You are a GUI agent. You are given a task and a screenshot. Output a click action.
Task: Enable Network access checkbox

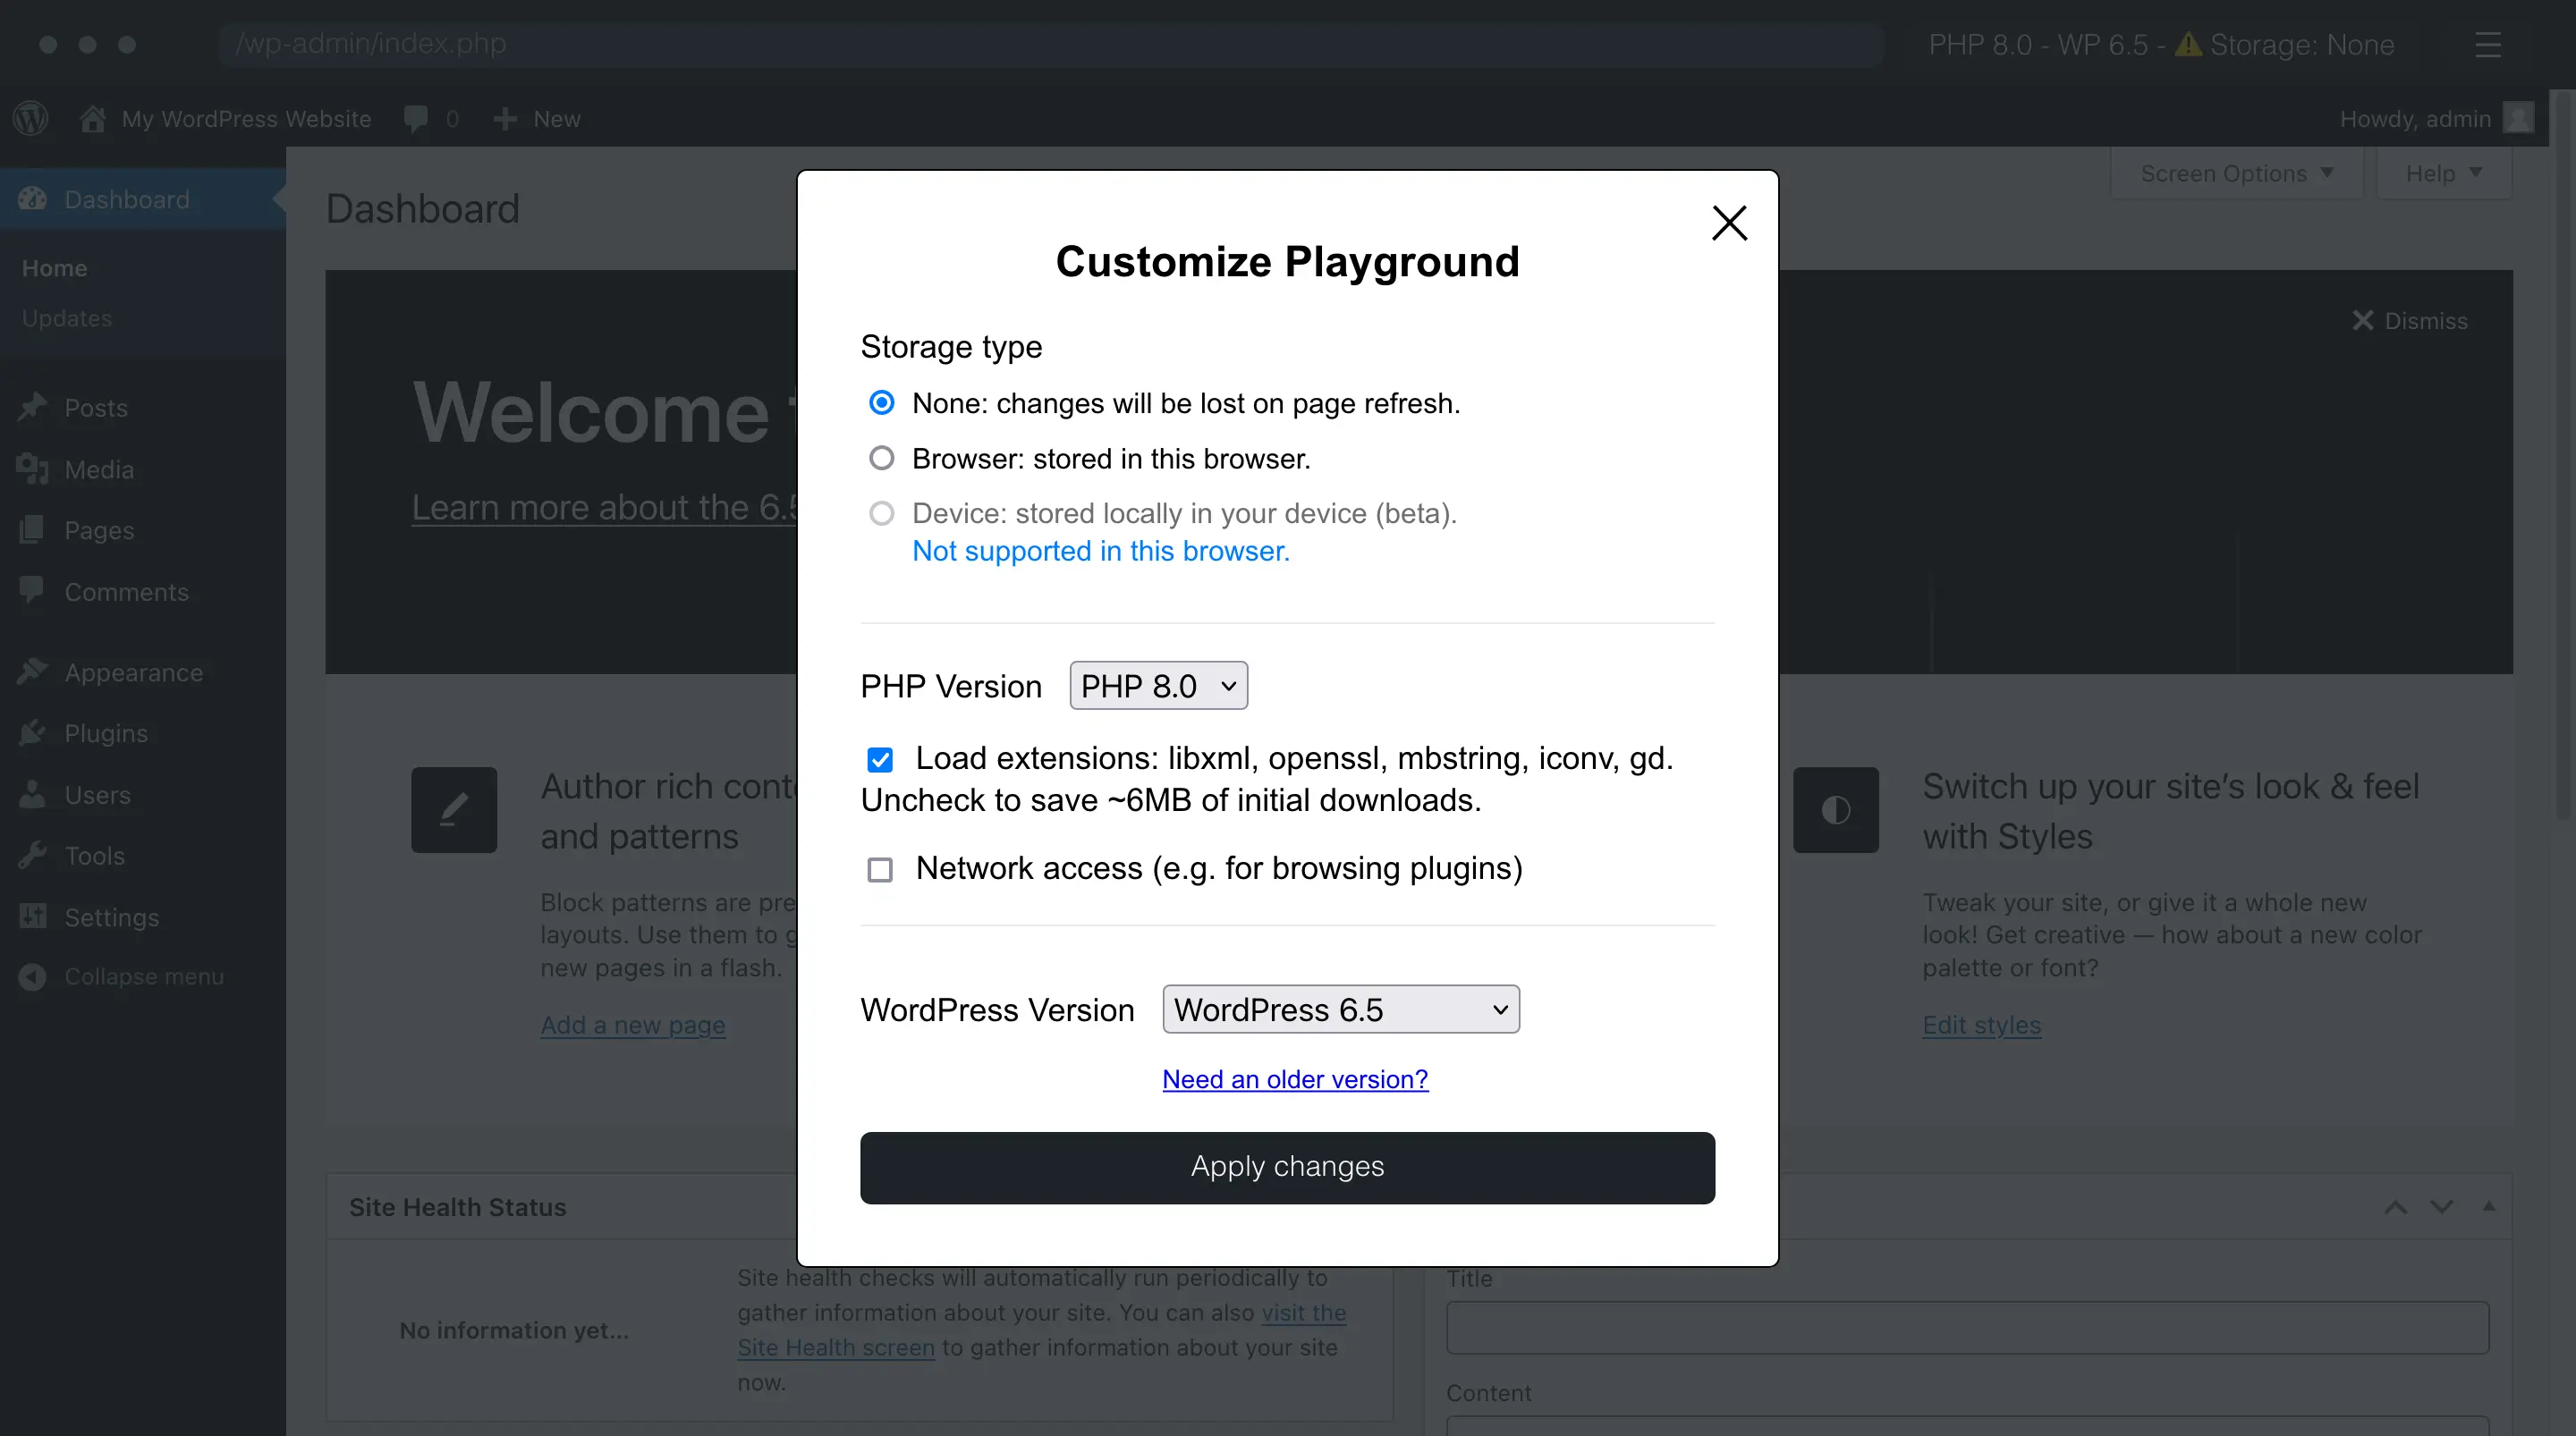(880, 870)
